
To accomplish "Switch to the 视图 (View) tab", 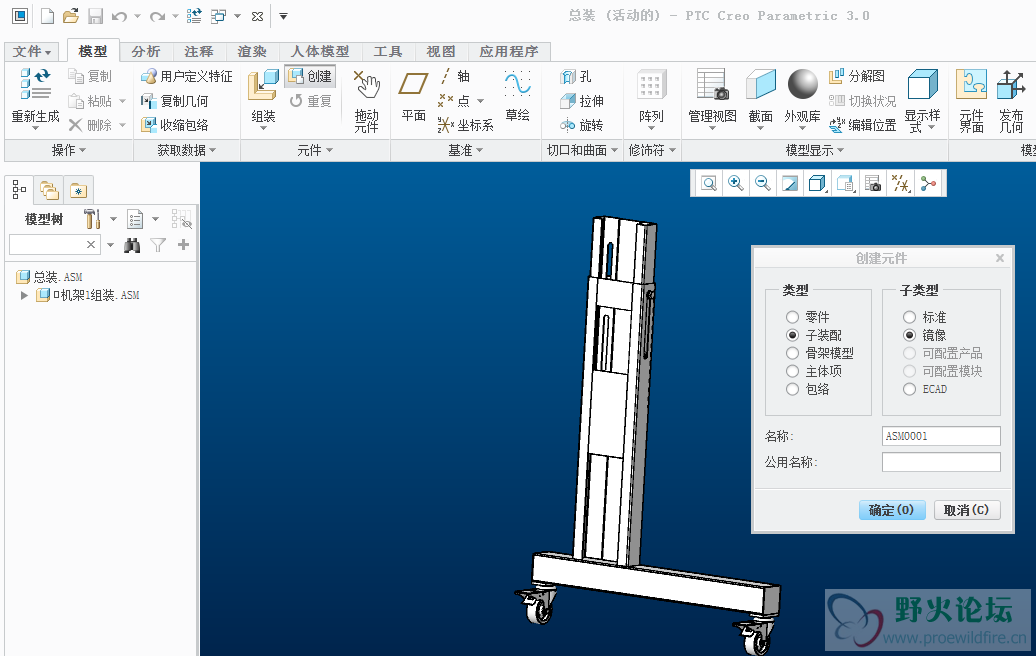I will [x=441, y=52].
